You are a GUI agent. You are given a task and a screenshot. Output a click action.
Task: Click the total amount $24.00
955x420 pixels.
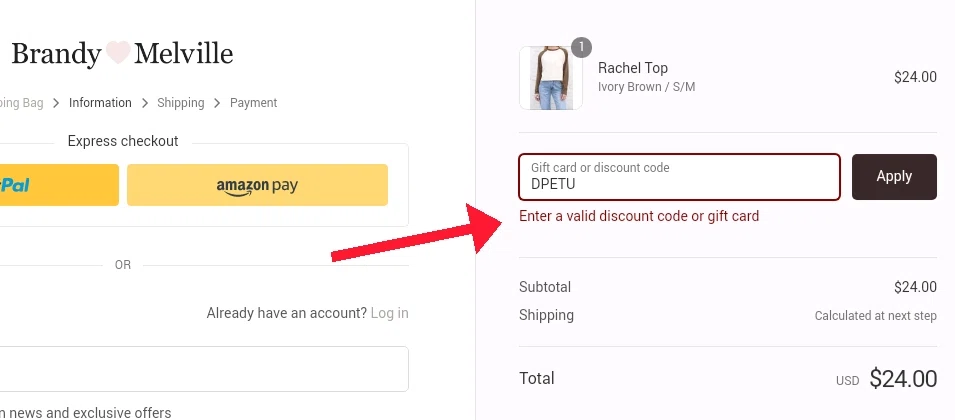[903, 379]
